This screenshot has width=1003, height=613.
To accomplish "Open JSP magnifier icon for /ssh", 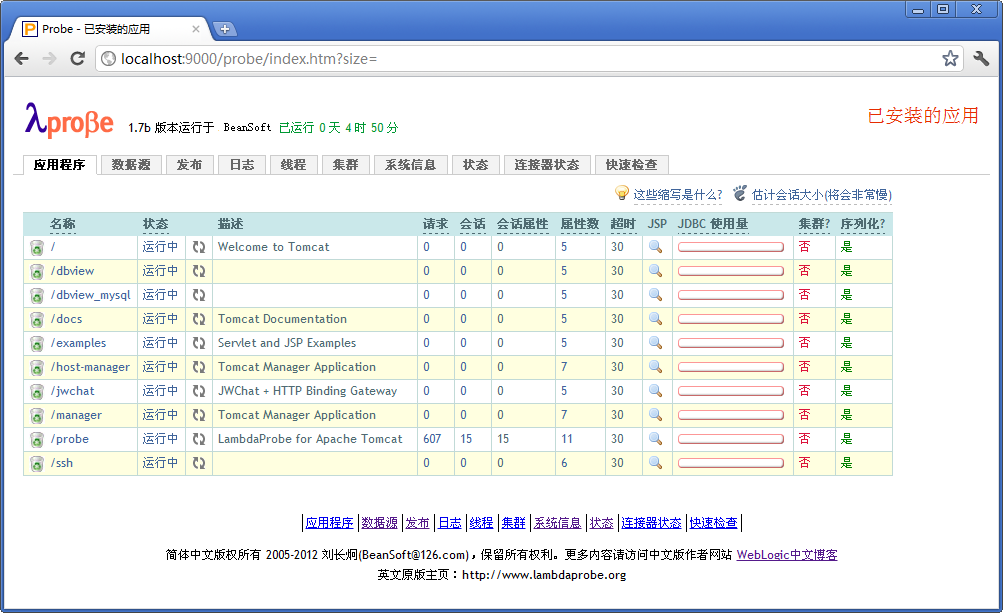I will pos(656,463).
